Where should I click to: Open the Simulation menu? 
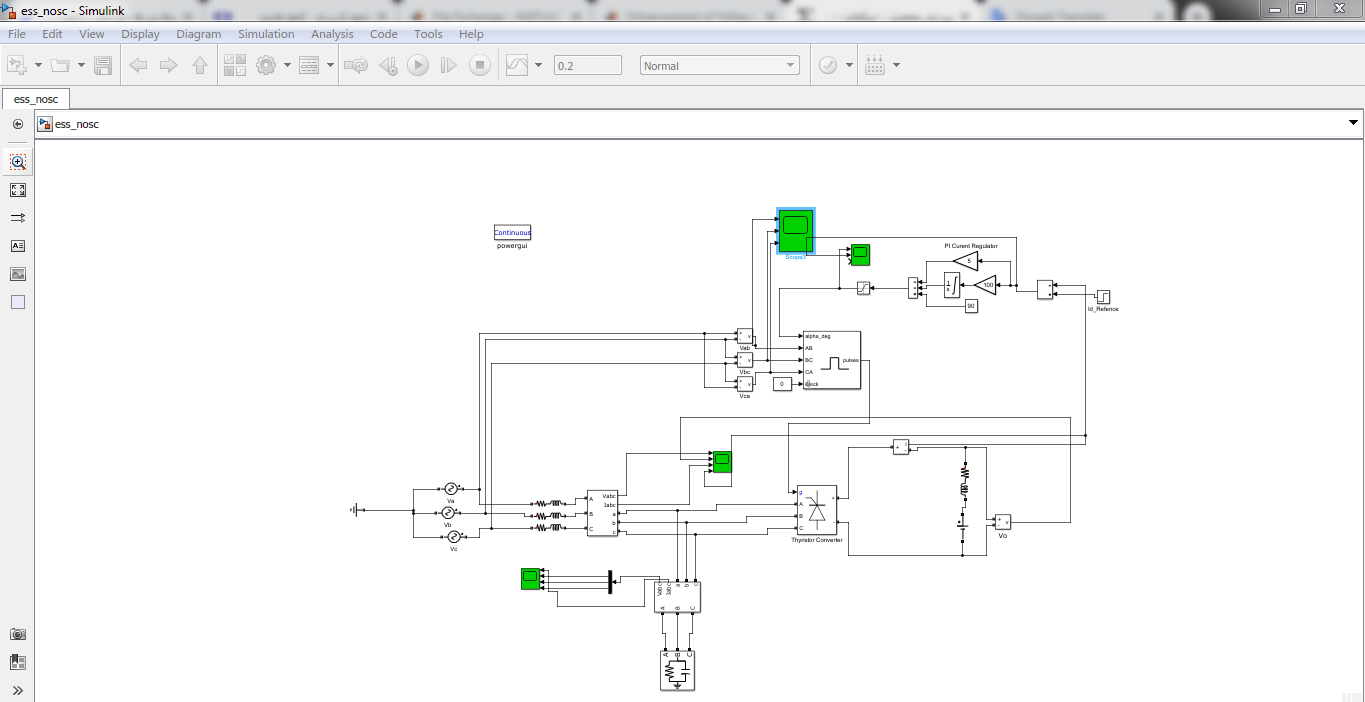[266, 34]
